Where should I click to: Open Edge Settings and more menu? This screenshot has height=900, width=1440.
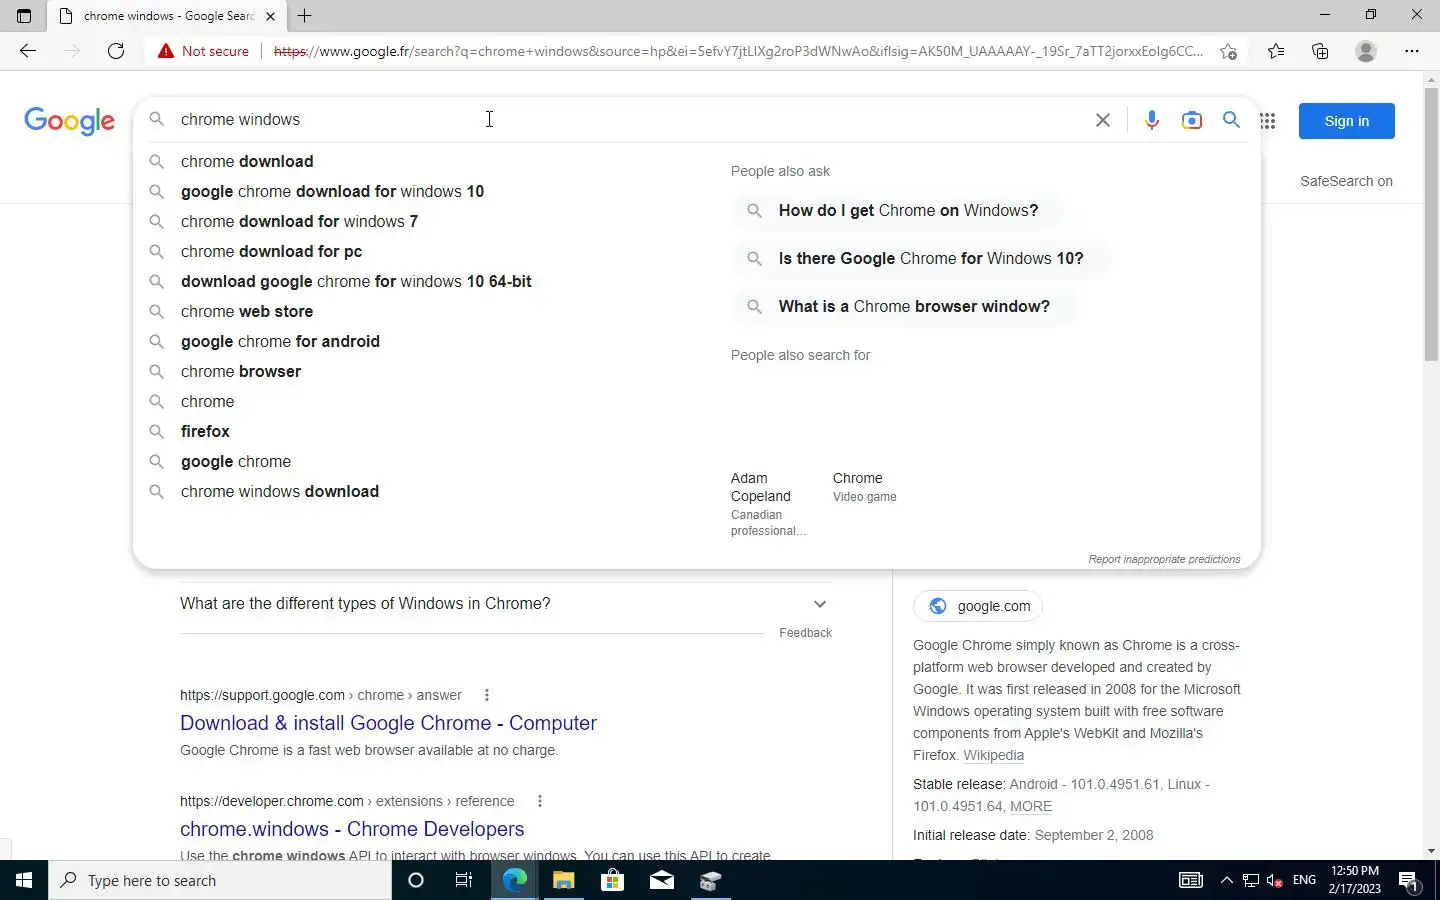point(1412,51)
